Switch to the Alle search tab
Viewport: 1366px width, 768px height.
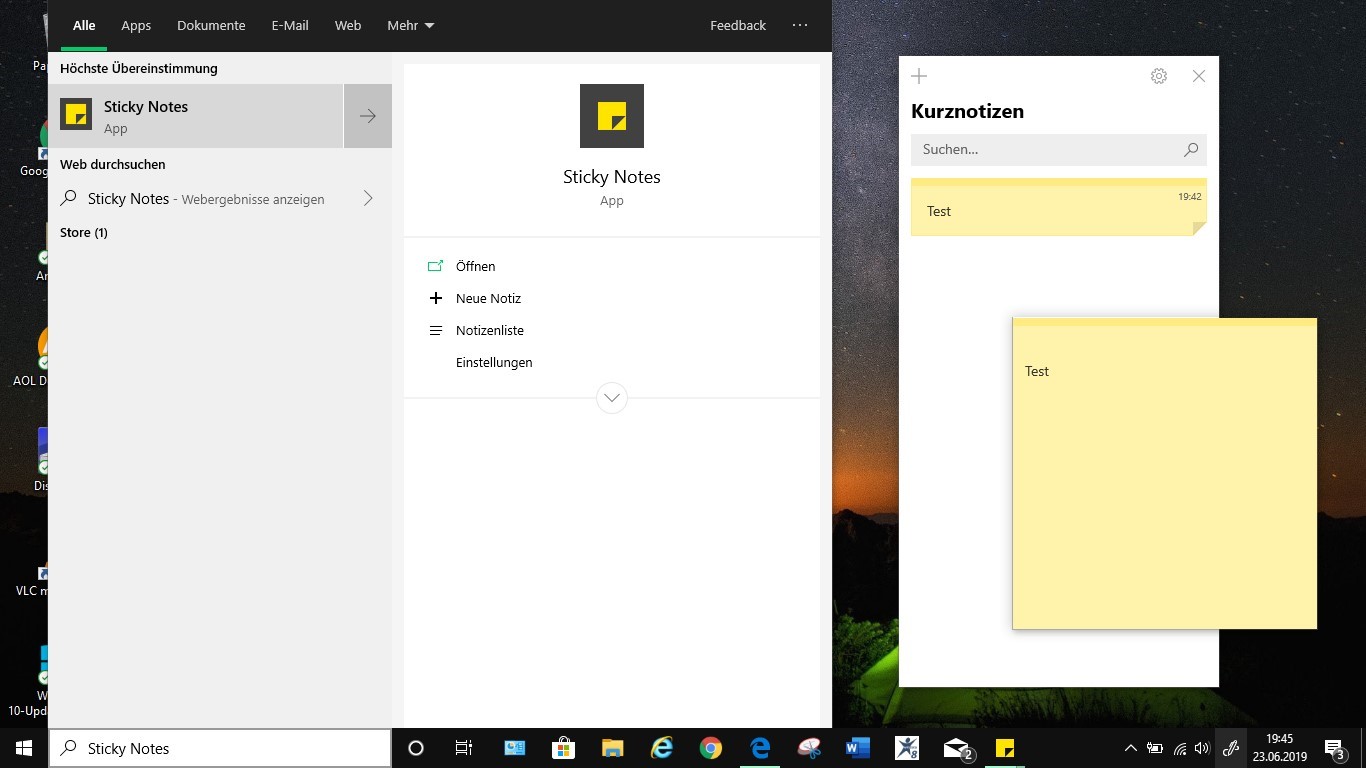coord(84,25)
